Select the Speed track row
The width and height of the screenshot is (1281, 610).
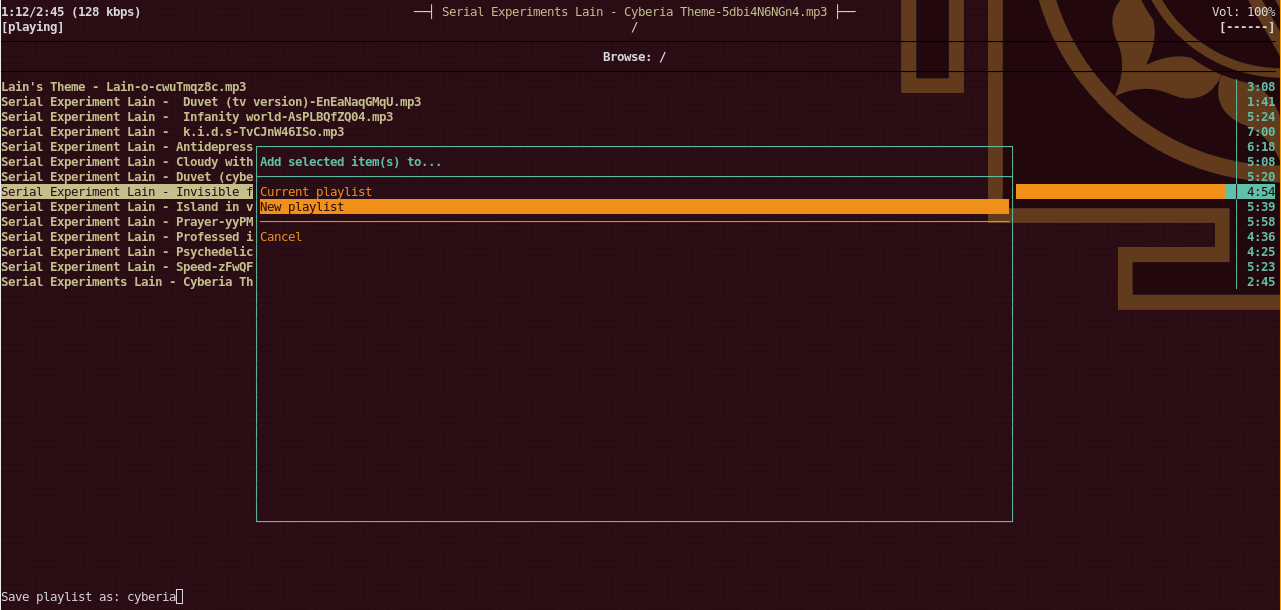(128, 267)
